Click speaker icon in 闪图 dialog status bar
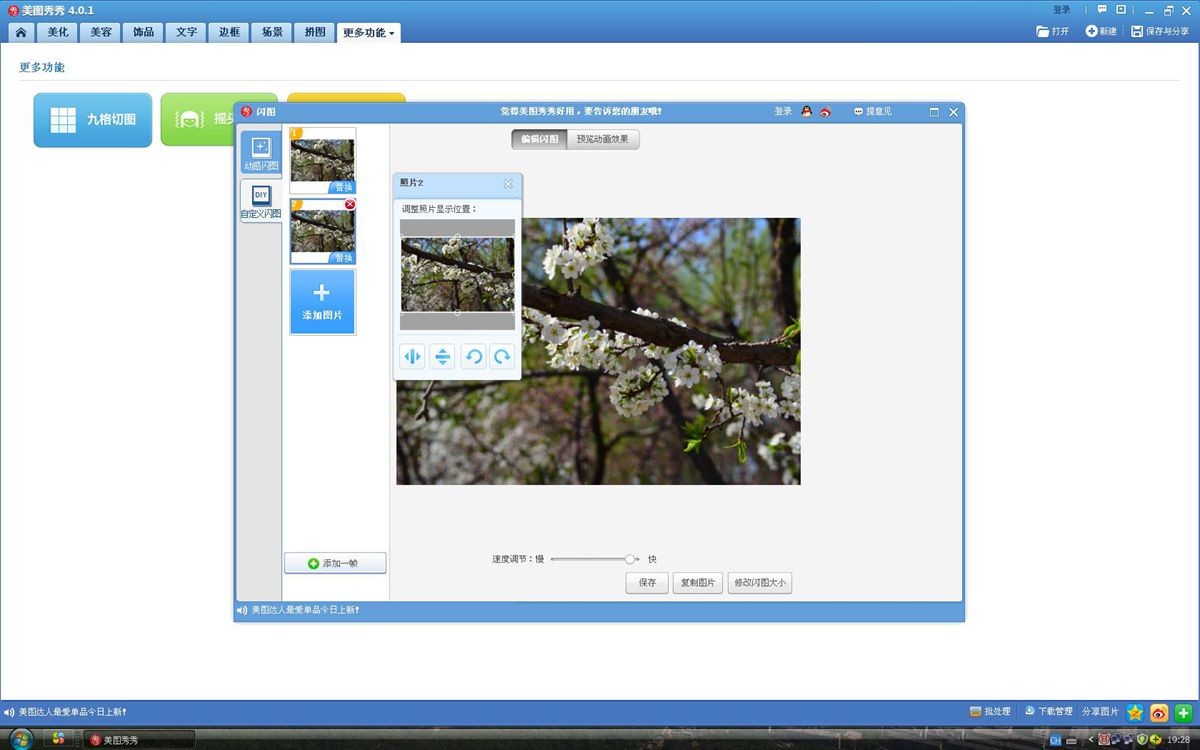 click(242, 610)
